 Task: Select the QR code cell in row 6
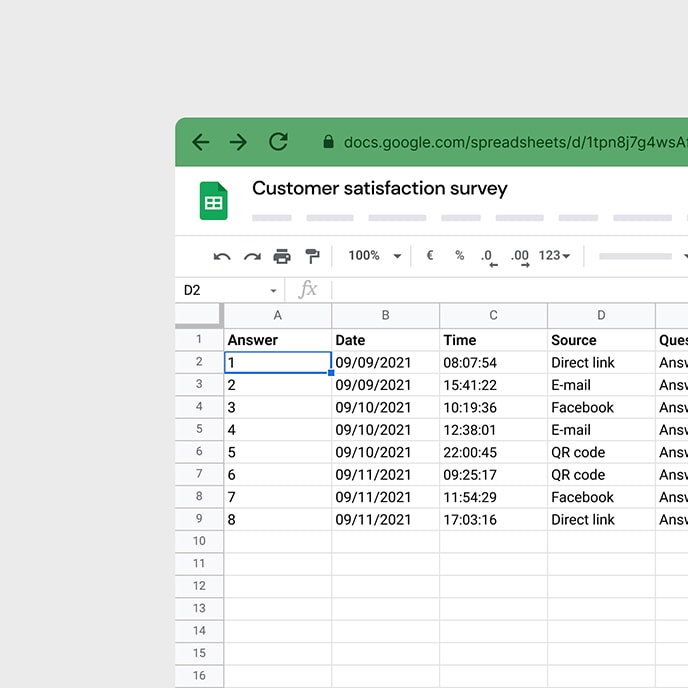pos(602,452)
